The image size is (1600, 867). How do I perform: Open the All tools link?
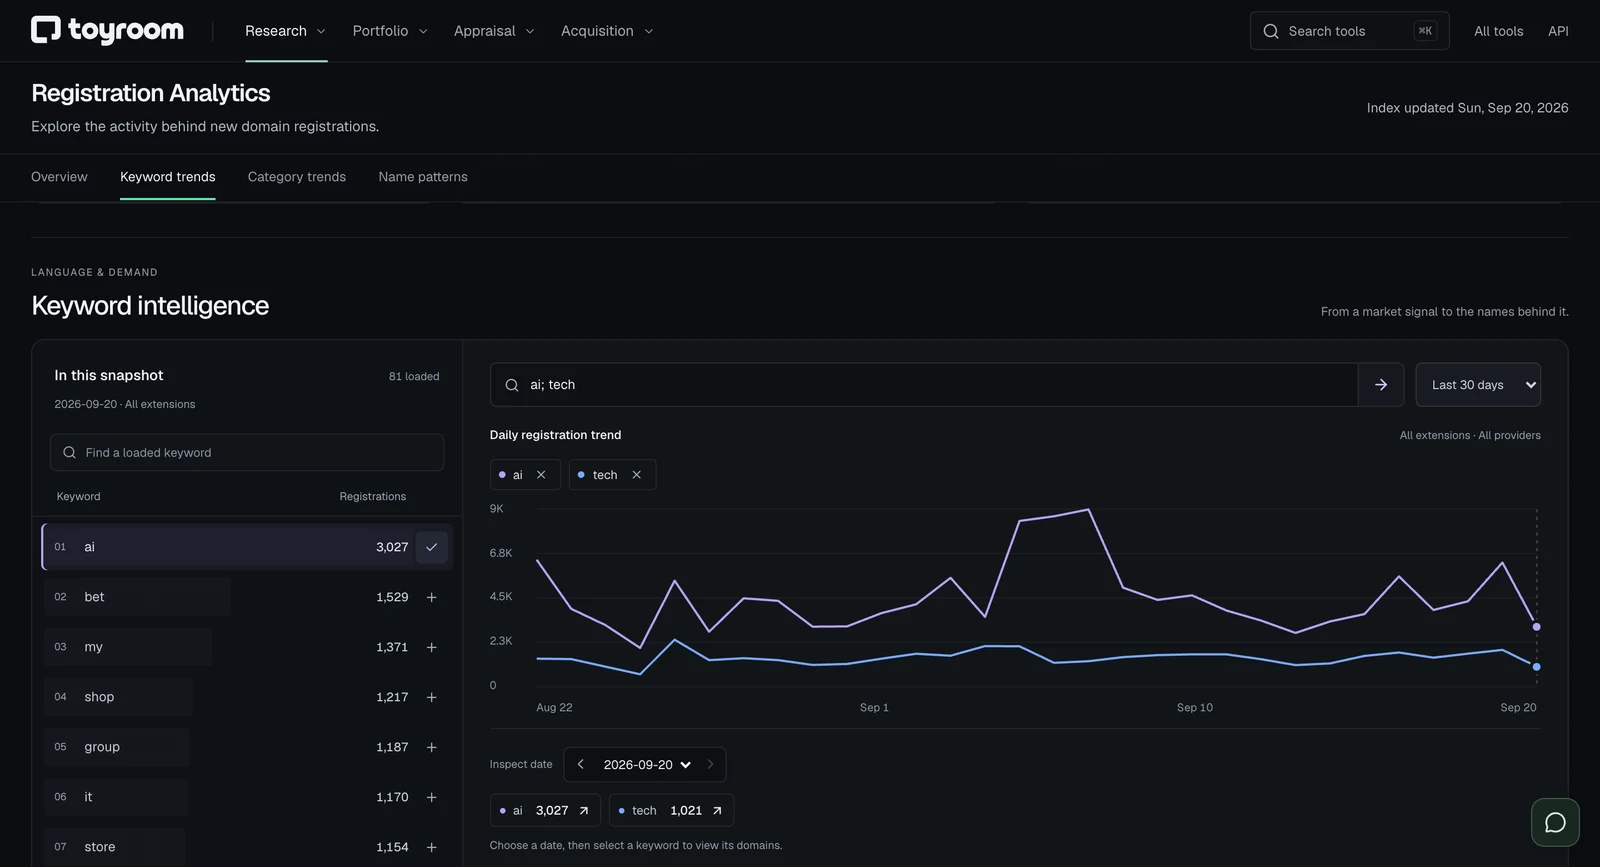point(1499,31)
